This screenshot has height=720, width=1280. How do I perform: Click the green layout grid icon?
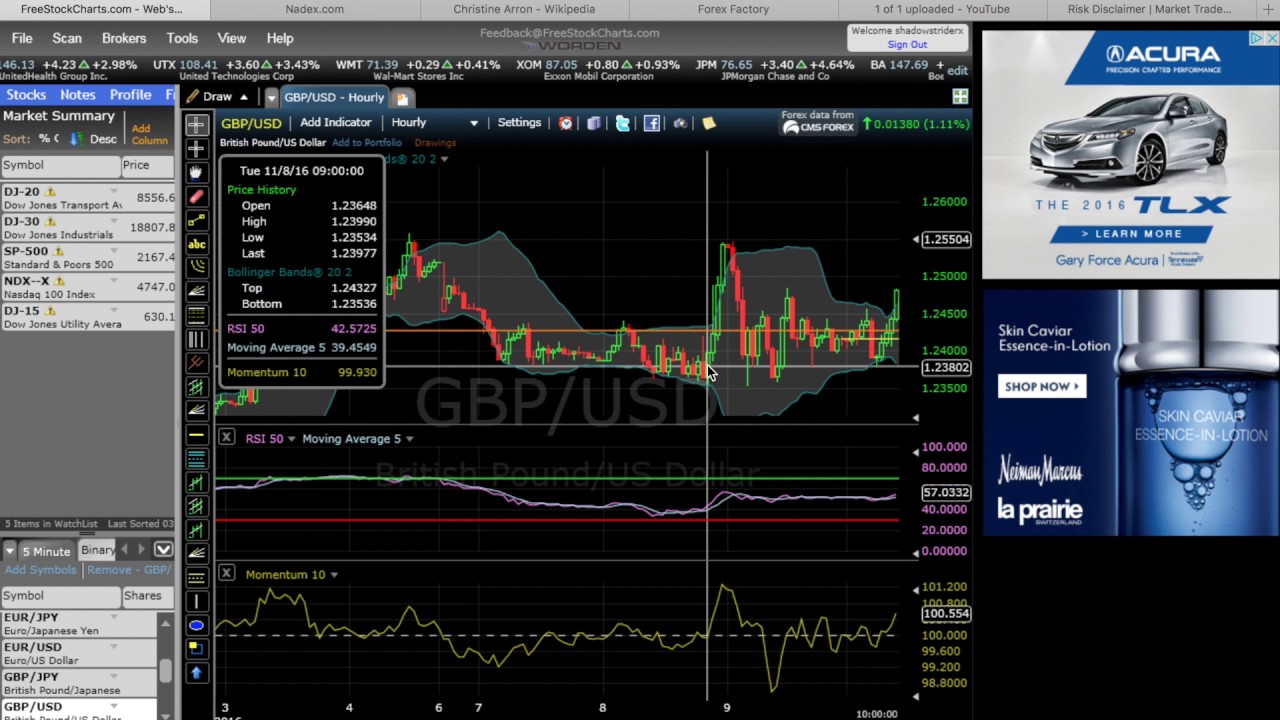[x=960, y=97]
